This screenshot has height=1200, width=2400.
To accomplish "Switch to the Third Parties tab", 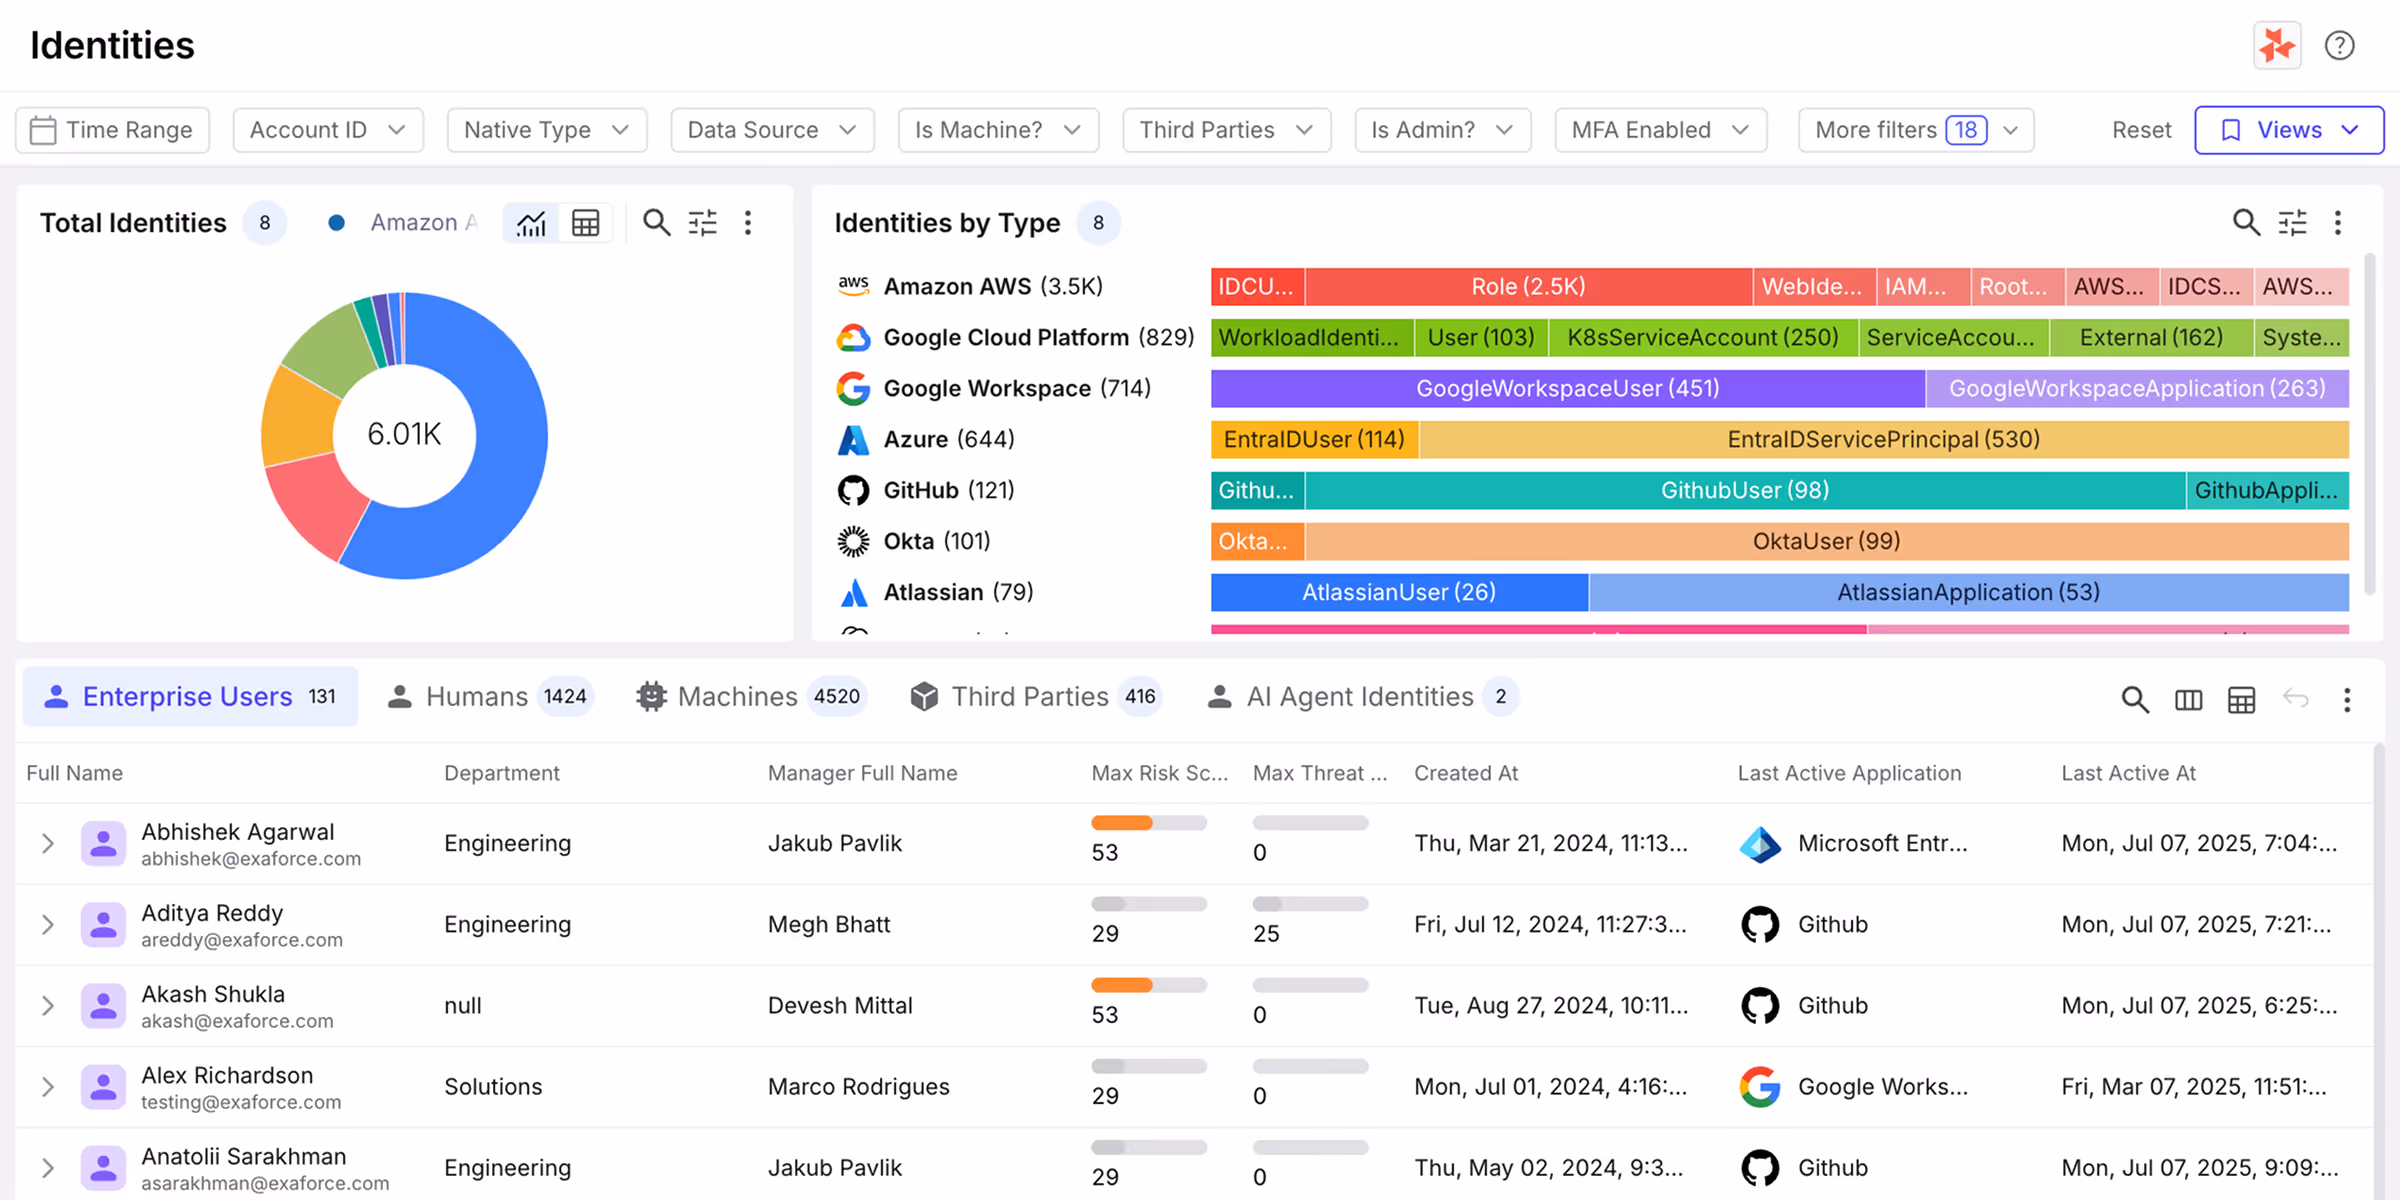I will (1035, 697).
